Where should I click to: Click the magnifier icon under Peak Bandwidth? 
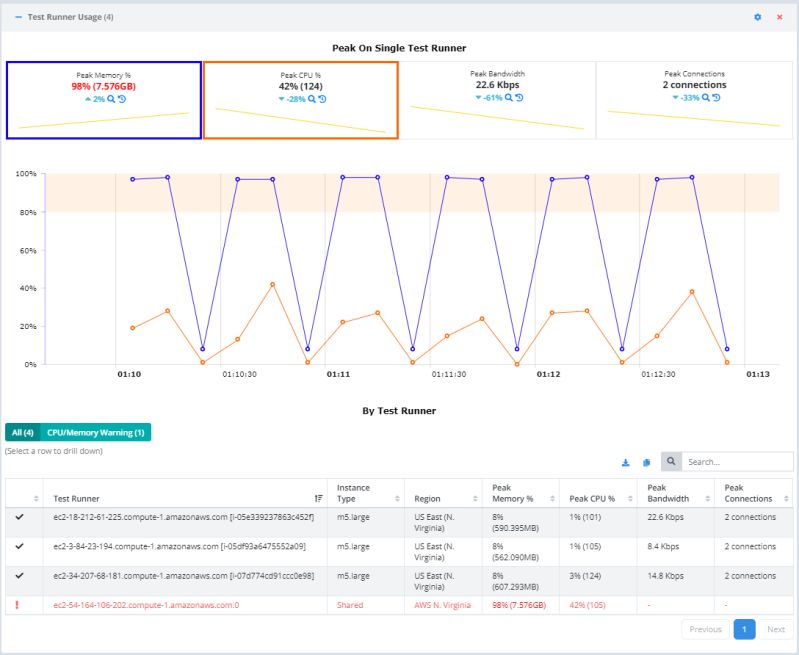[509, 97]
